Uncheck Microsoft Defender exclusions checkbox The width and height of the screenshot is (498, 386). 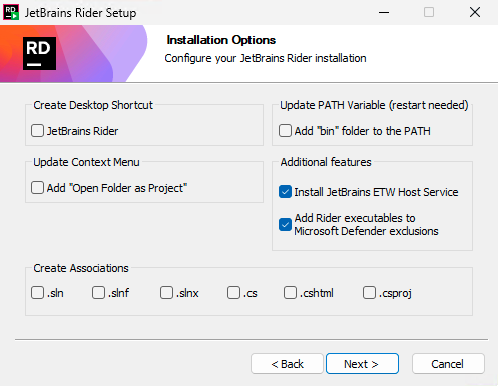(x=285, y=224)
